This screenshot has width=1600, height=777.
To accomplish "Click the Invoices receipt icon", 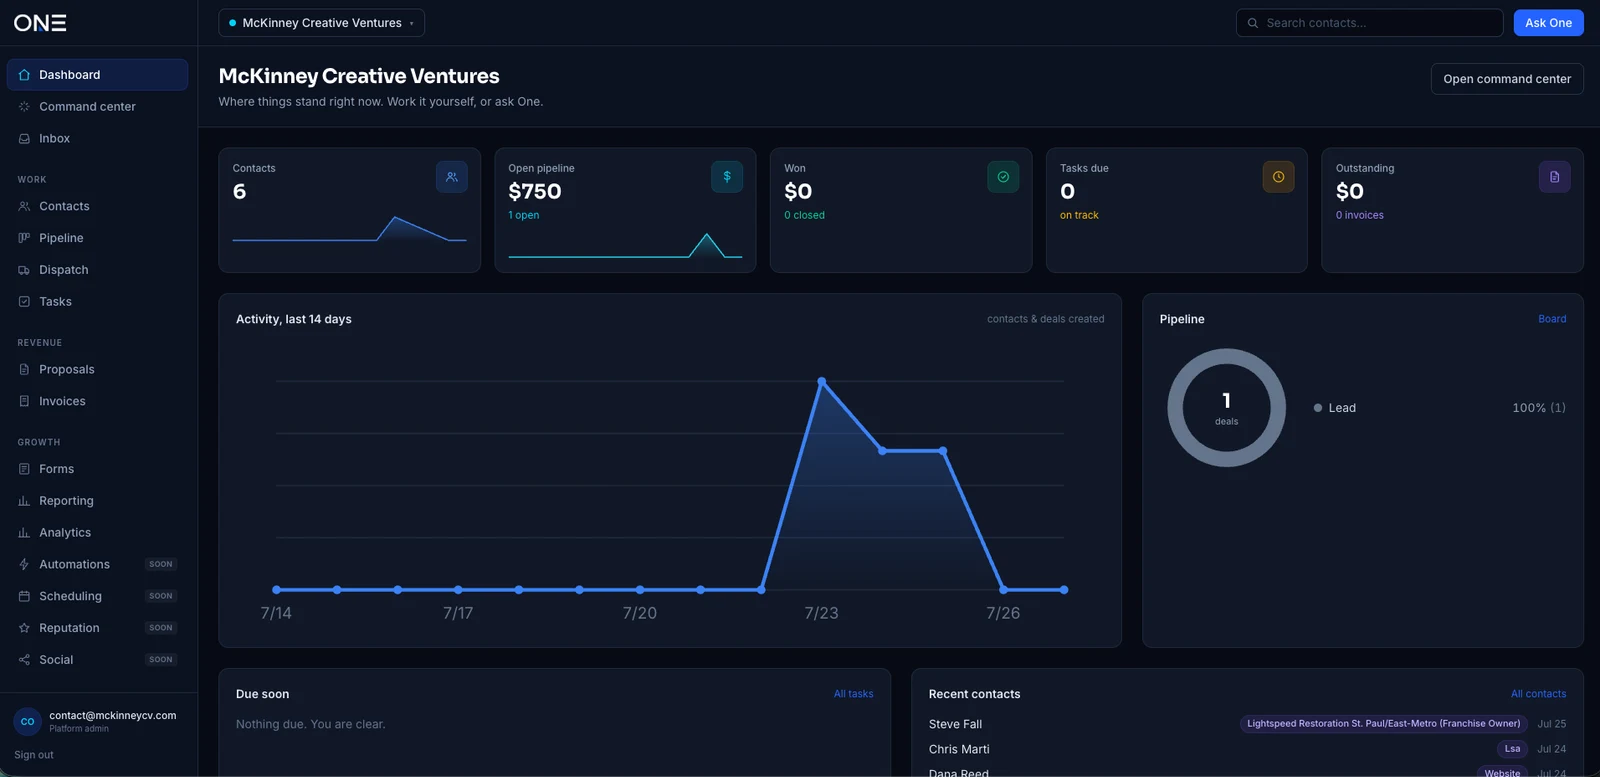I will [24, 401].
